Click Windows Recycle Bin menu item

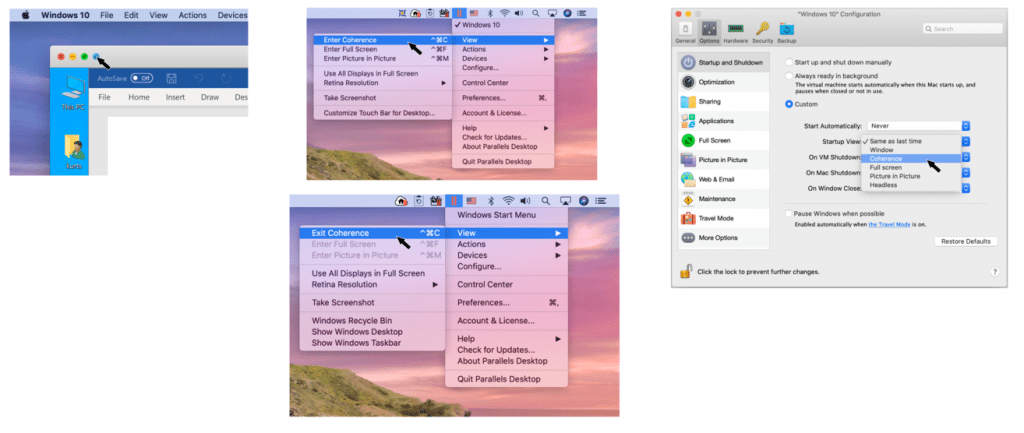[x=372, y=321]
